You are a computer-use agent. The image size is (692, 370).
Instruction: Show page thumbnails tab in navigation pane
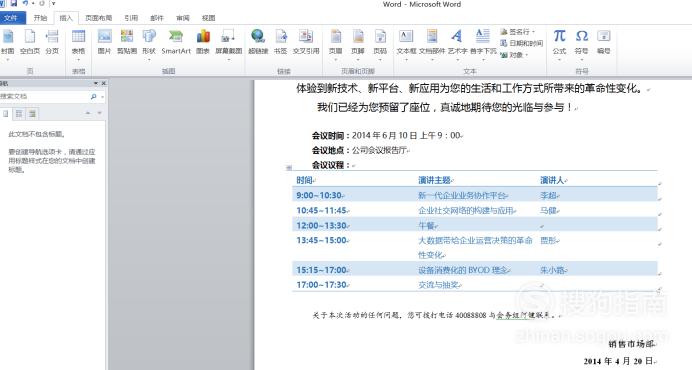click(19, 114)
